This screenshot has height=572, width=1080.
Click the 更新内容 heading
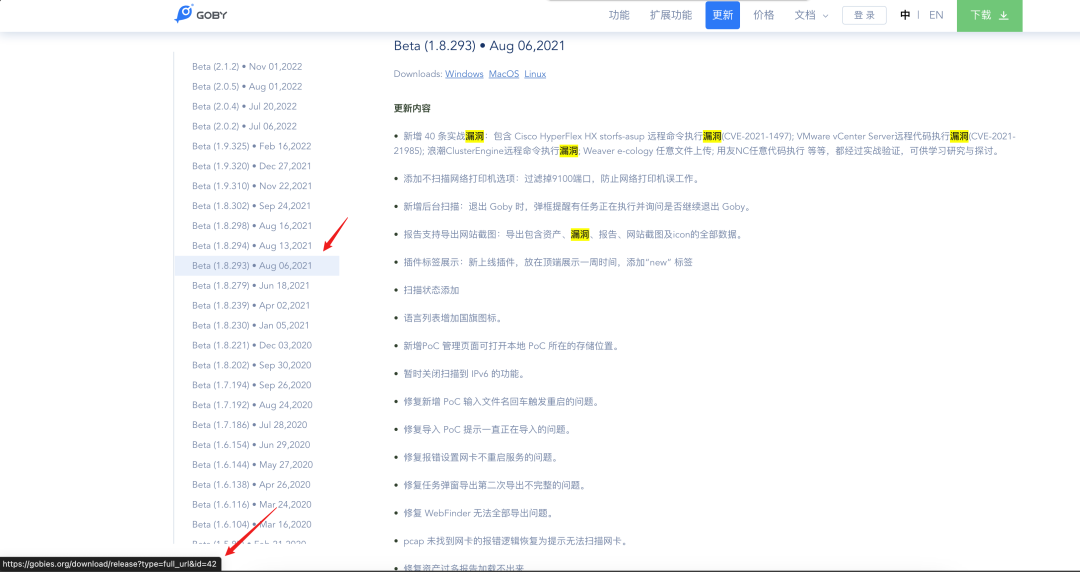(413, 109)
